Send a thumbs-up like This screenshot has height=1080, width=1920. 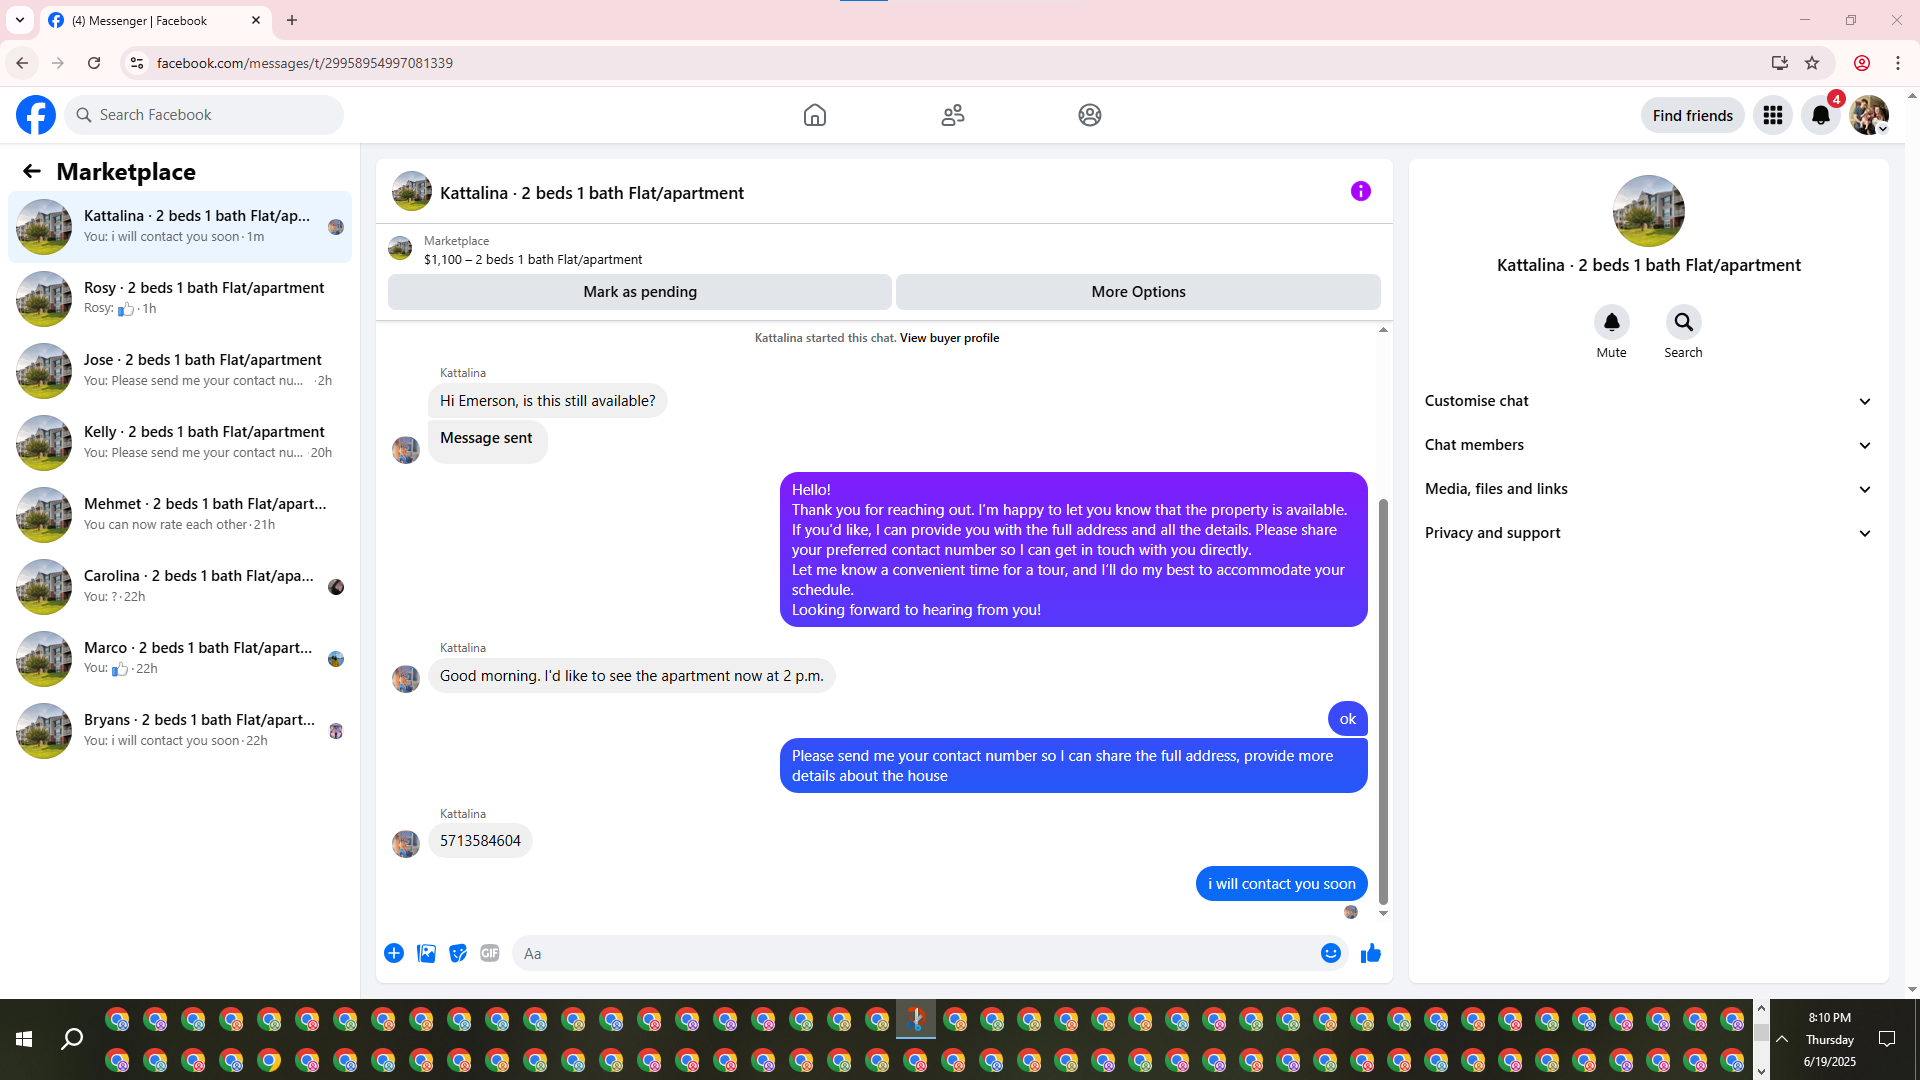pyautogui.click(x=1371, y=953)
